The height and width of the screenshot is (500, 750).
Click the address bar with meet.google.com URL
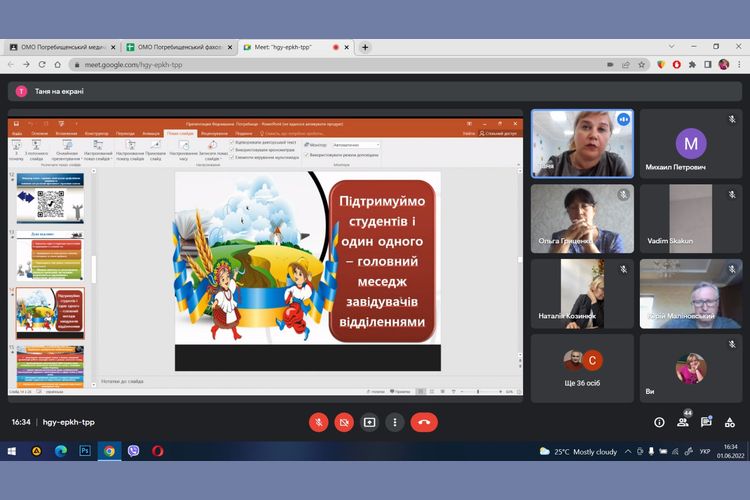click(x=300, y=65)
